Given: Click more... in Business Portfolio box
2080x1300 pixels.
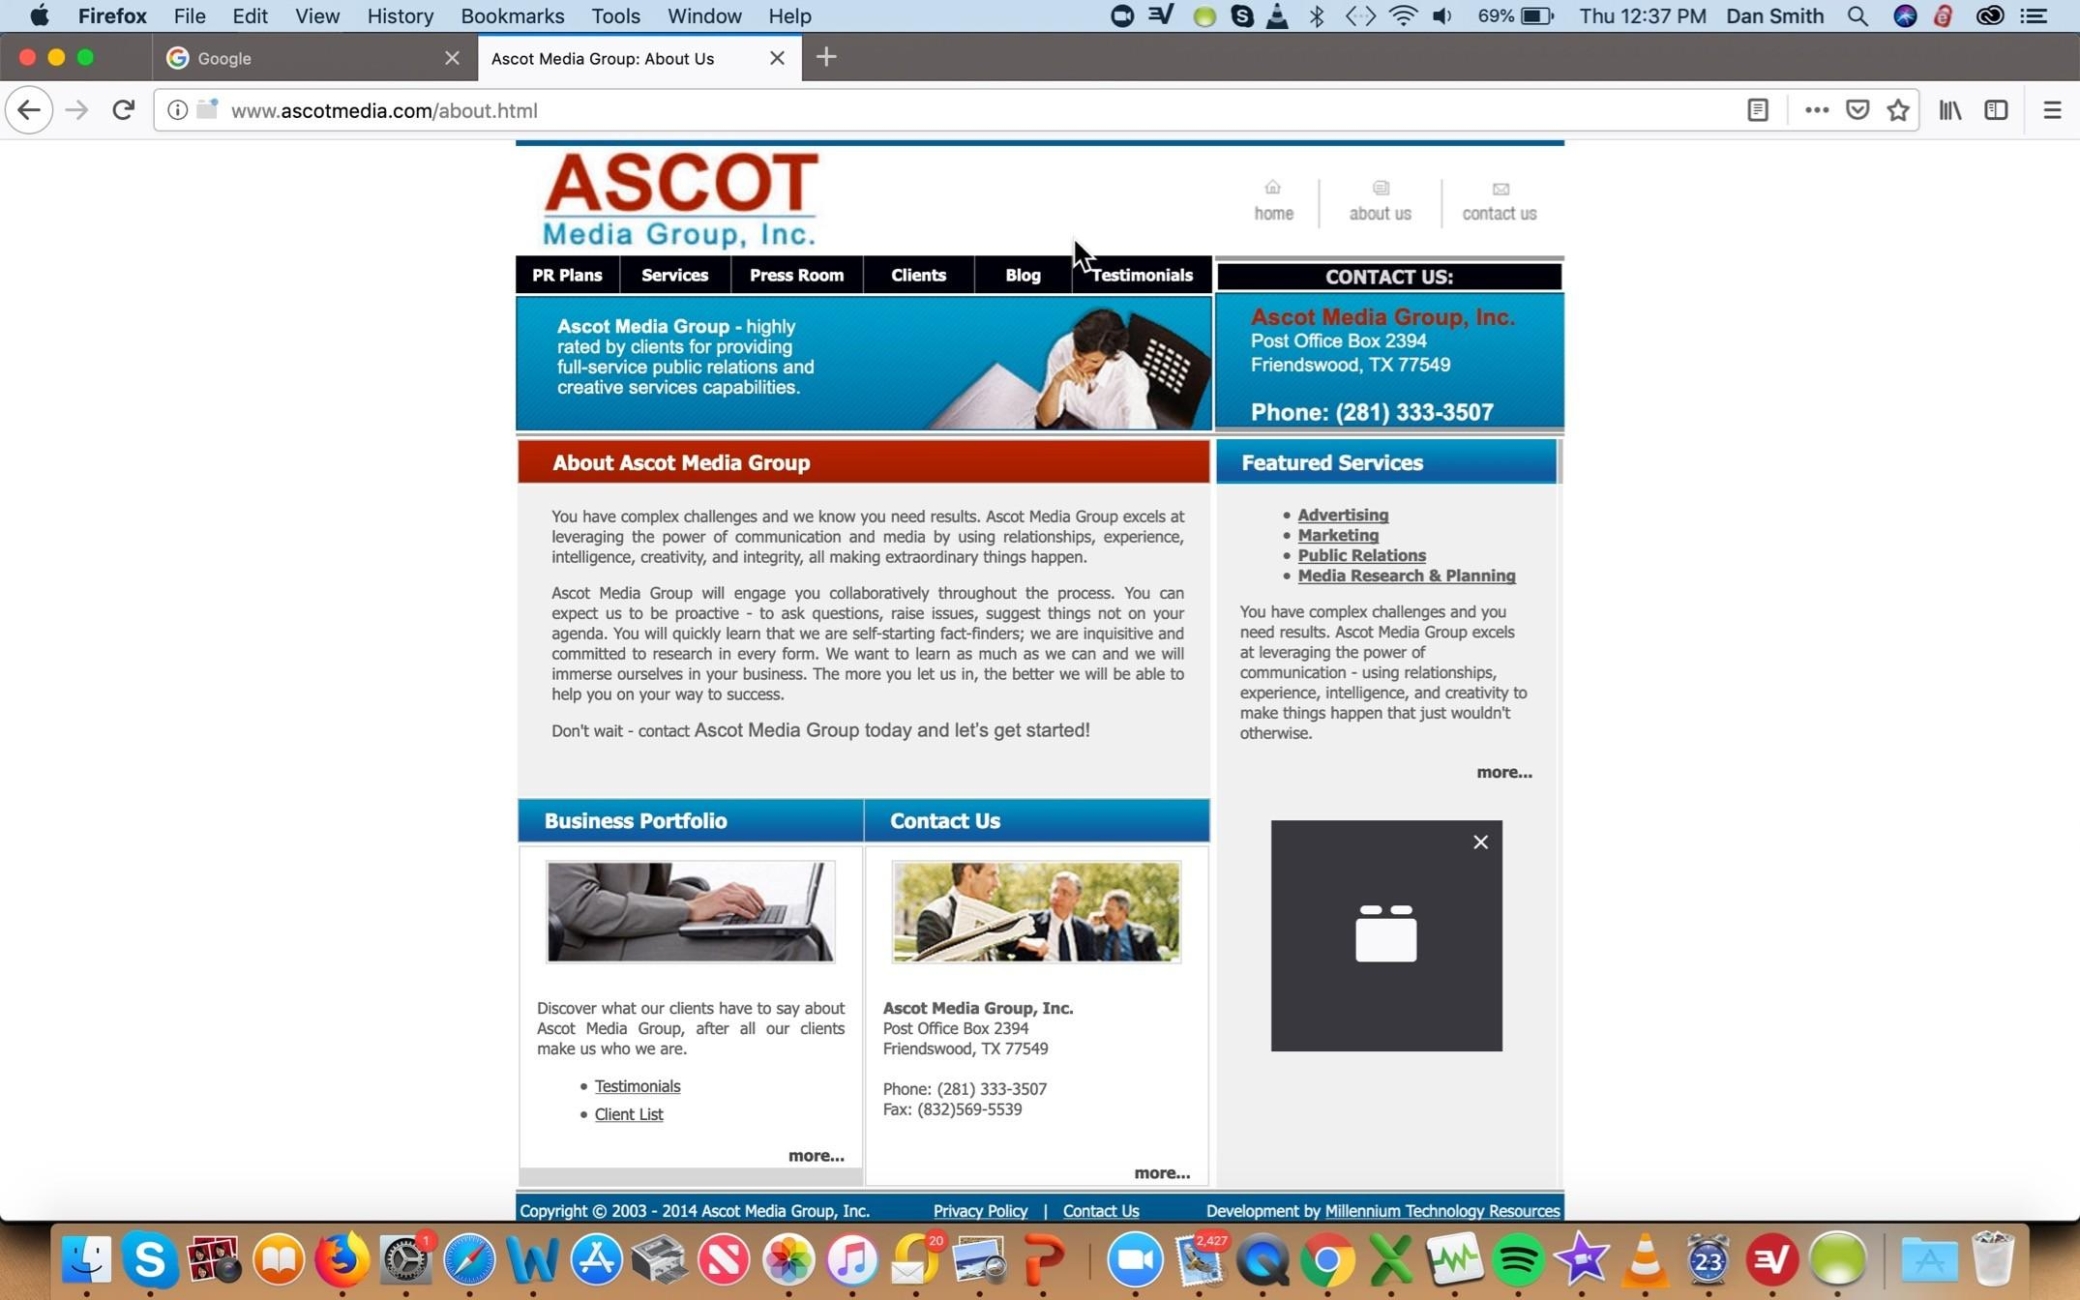Looking at the screenshot, I should tap(816, 1155).
